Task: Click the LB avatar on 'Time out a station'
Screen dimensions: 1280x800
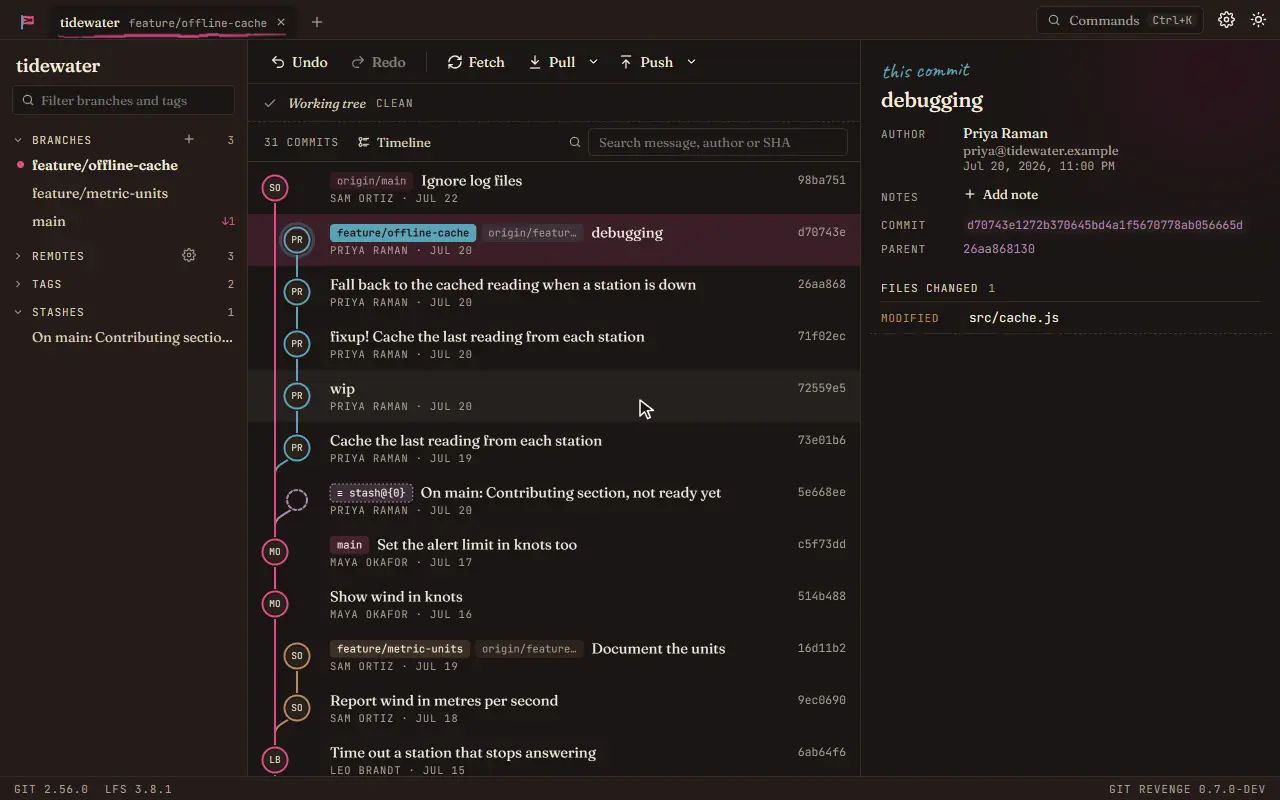Action: coord(275,760)
